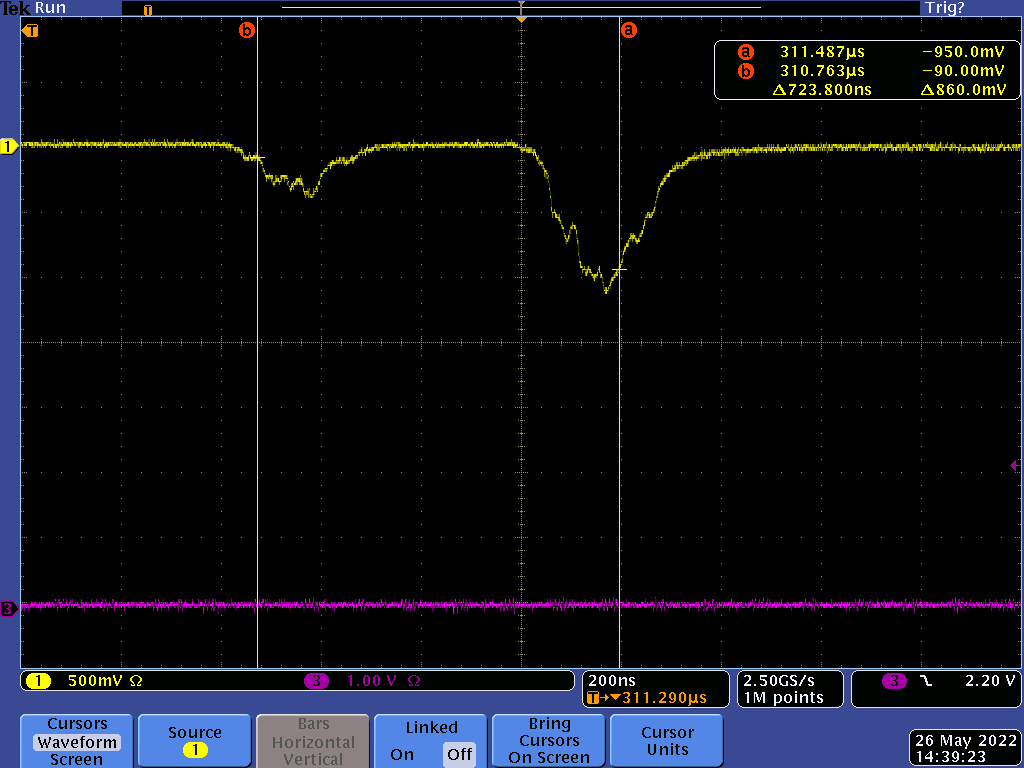Click the waveform record overview bar at top
Viewport: 1024px width, 768px height.
[521, 8]
